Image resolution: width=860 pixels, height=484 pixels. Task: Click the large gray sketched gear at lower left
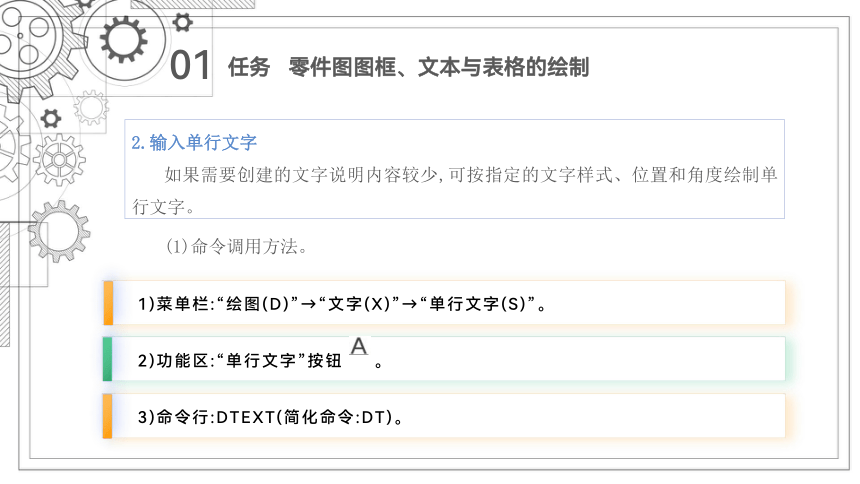pos(59,231)
